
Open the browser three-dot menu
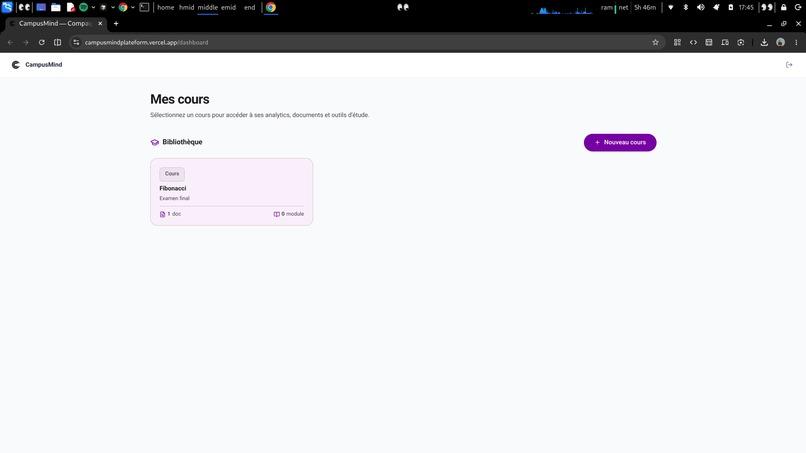tap(796, 43)
